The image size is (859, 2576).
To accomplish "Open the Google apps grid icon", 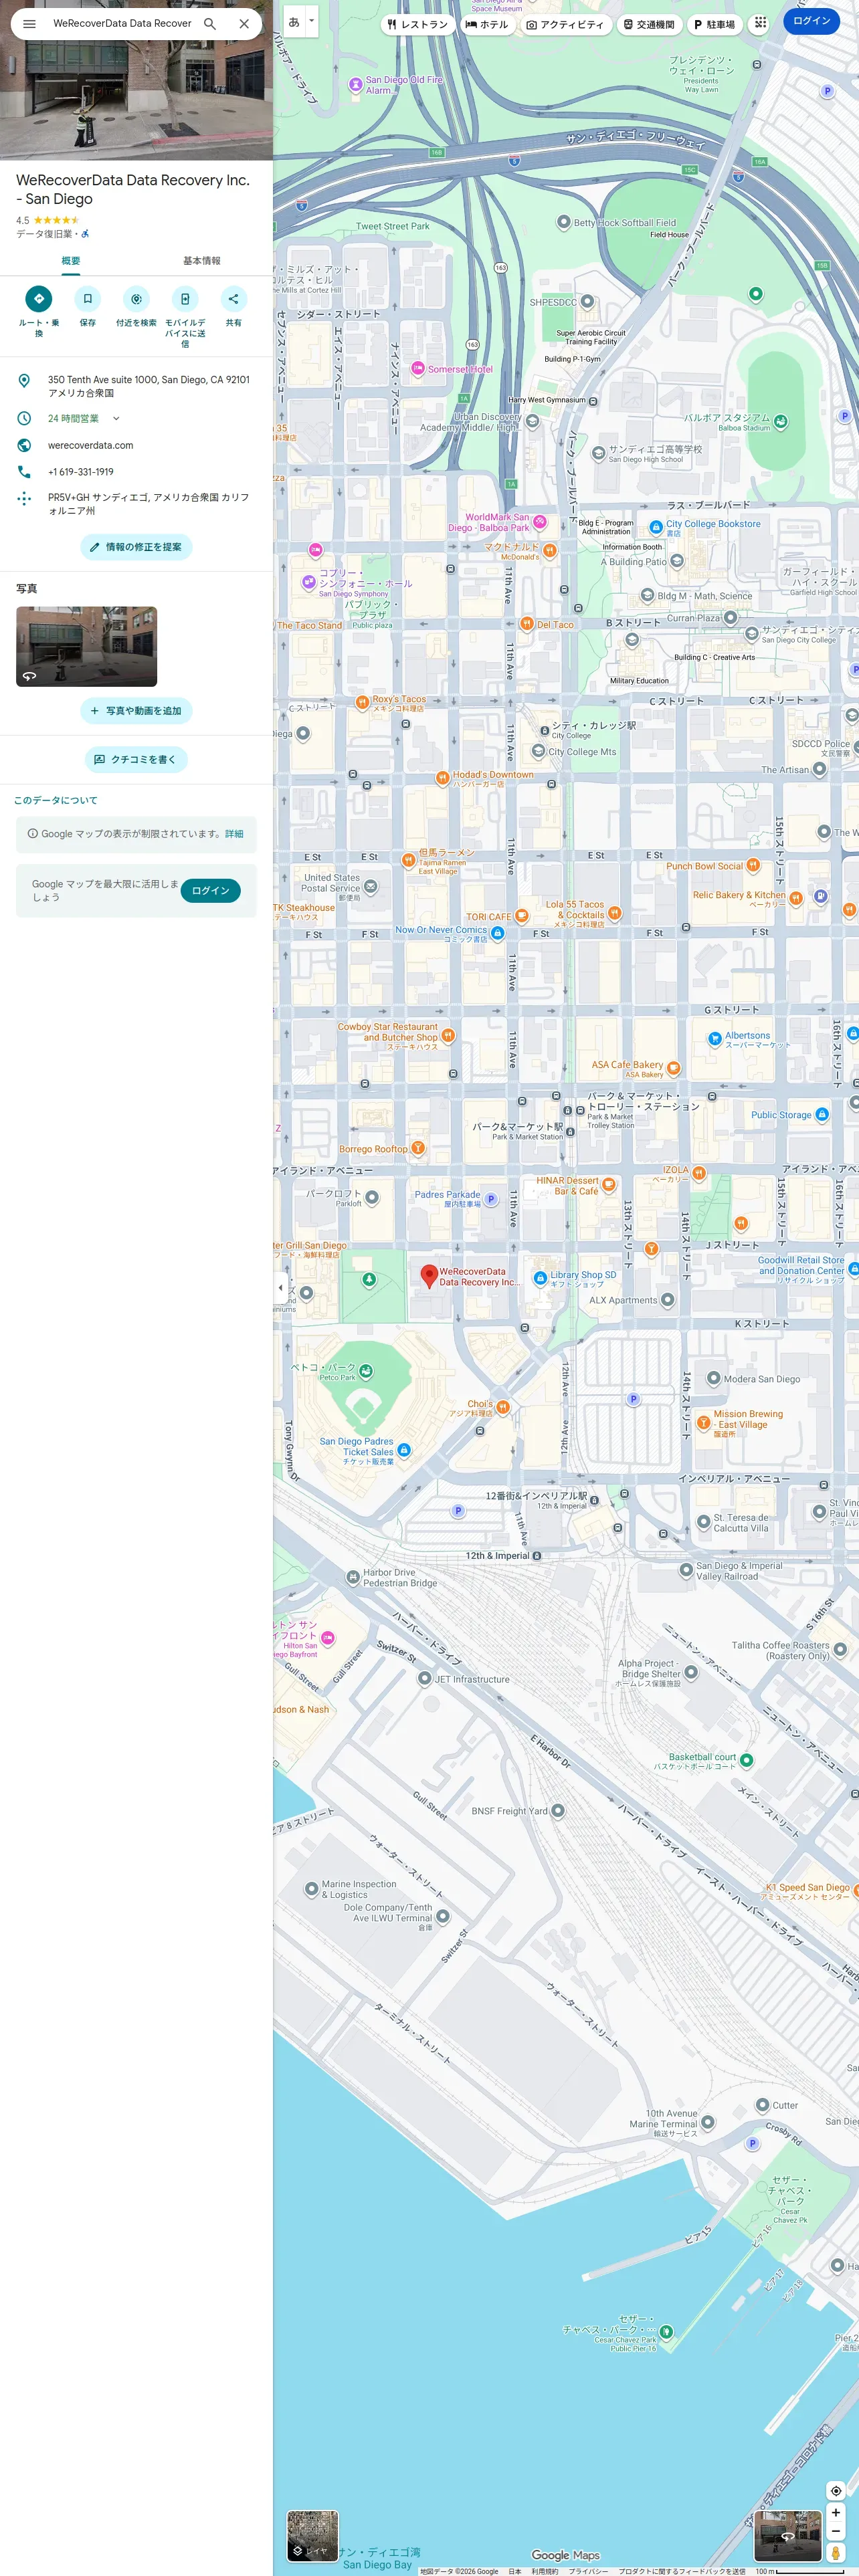I will pyautogui.click(x=760, y=22).
